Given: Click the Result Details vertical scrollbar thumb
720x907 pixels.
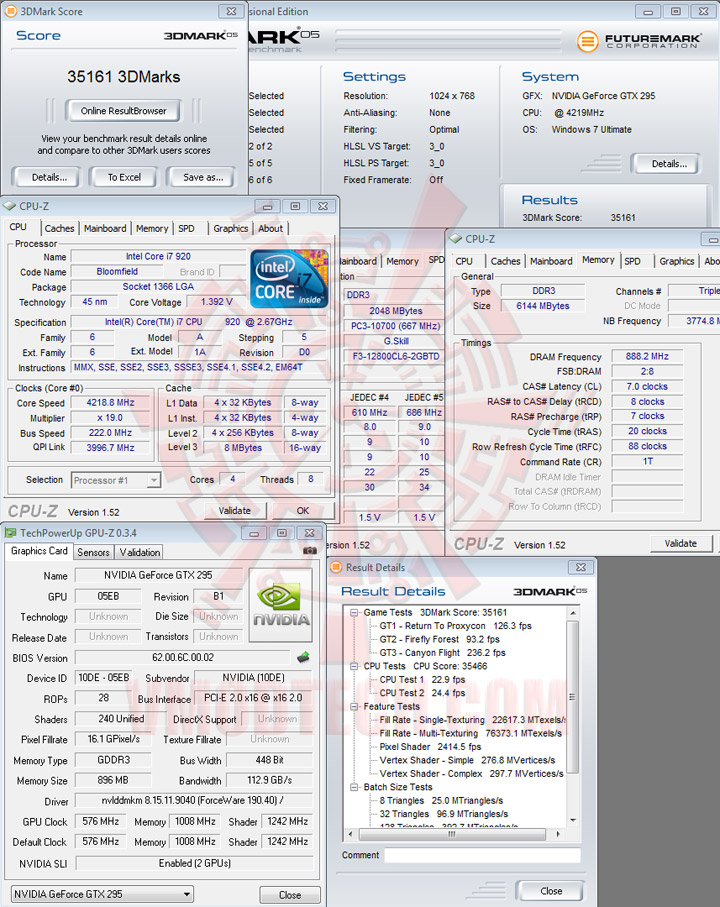Looking at the screenshot, I should 572,697.
